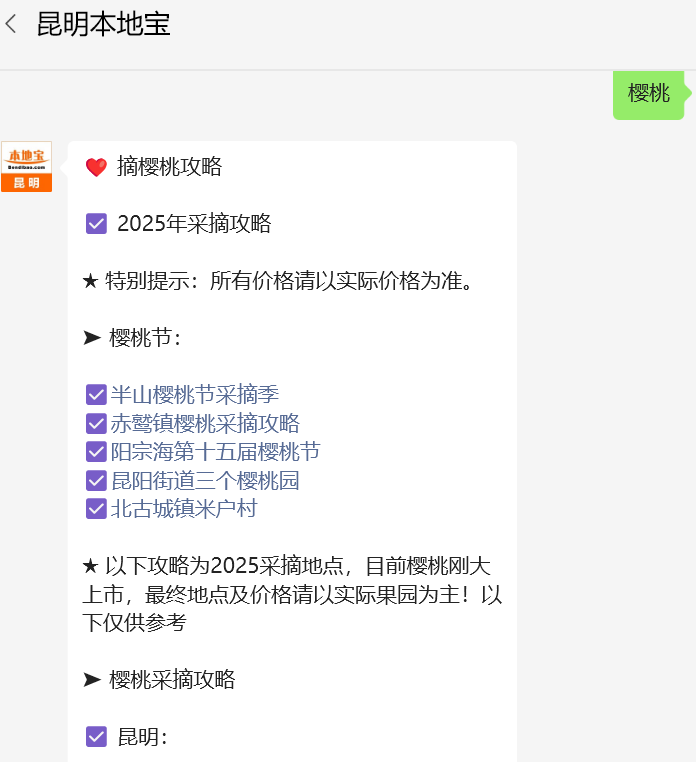
Task: Select the section label 樱桃节:
Action: 145,338
